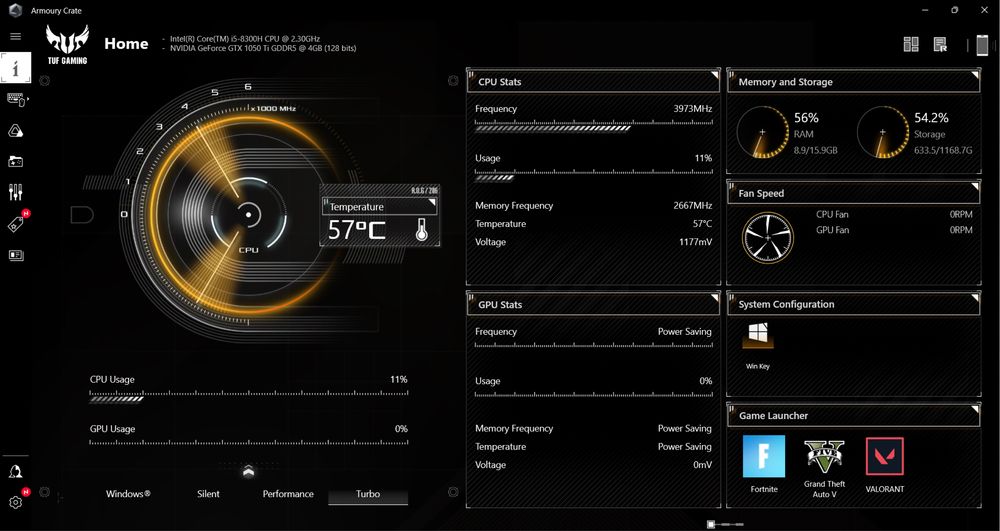Expand the mode panel with up chevron
This screenshot has height=531, width=1000.
249,472
